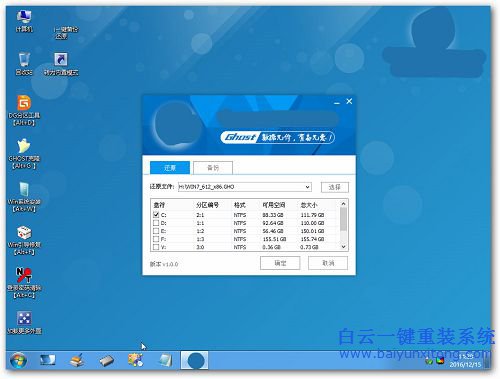This screenshot has width=500, height=379.
Task: Open the load more tools desktop icon
Action: point(24,322)
